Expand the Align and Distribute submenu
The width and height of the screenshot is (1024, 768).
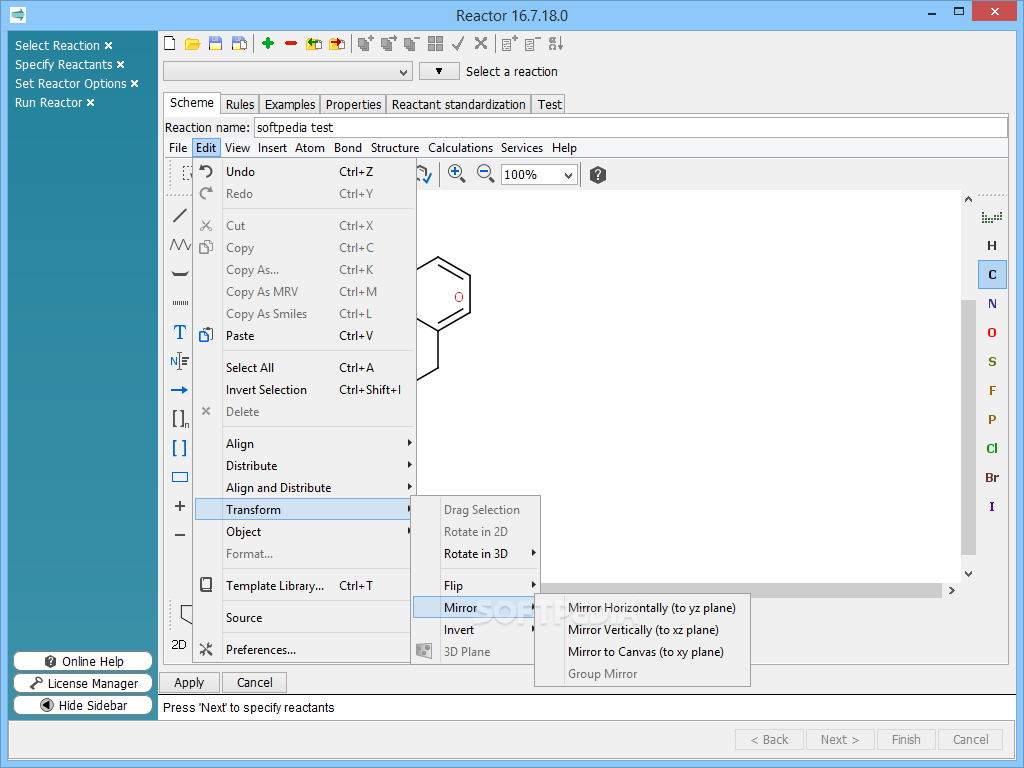[304, 488]
